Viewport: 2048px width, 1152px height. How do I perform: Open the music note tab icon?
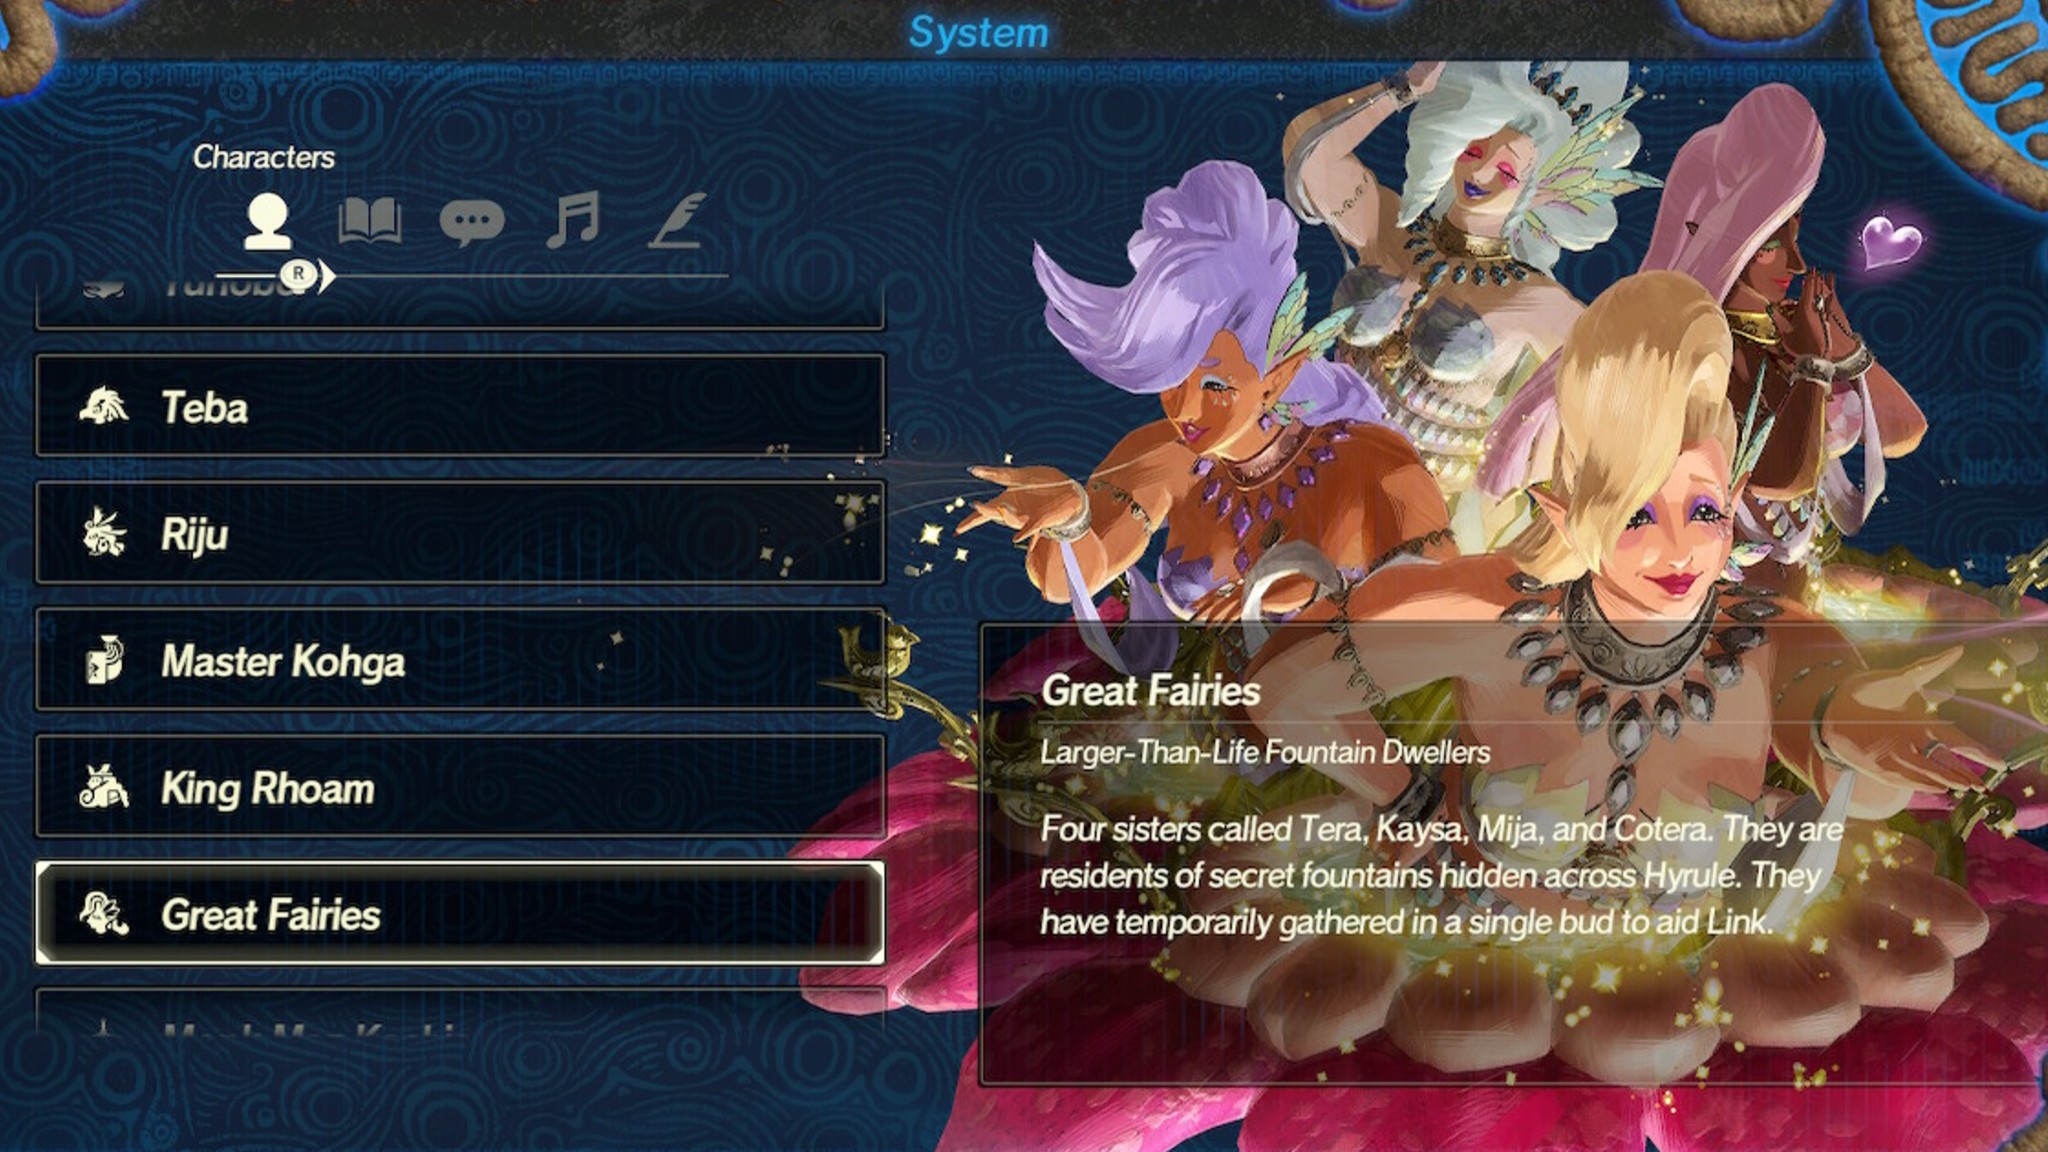pyautogui.click(x=574, y=220)
